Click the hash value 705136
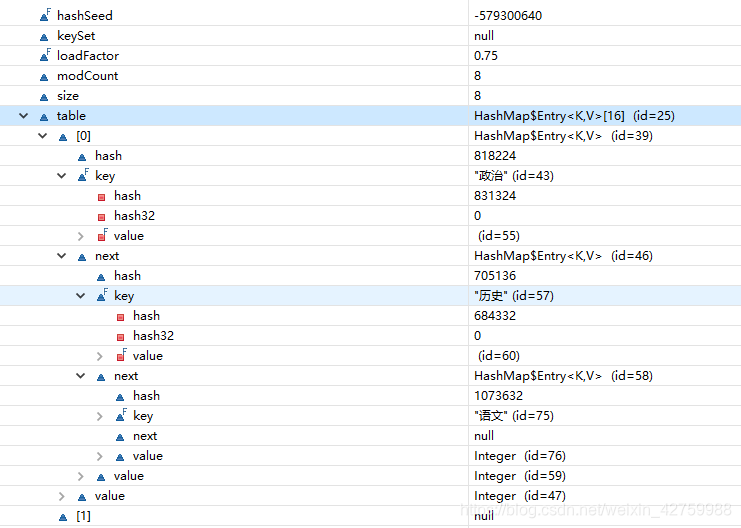 495,276
